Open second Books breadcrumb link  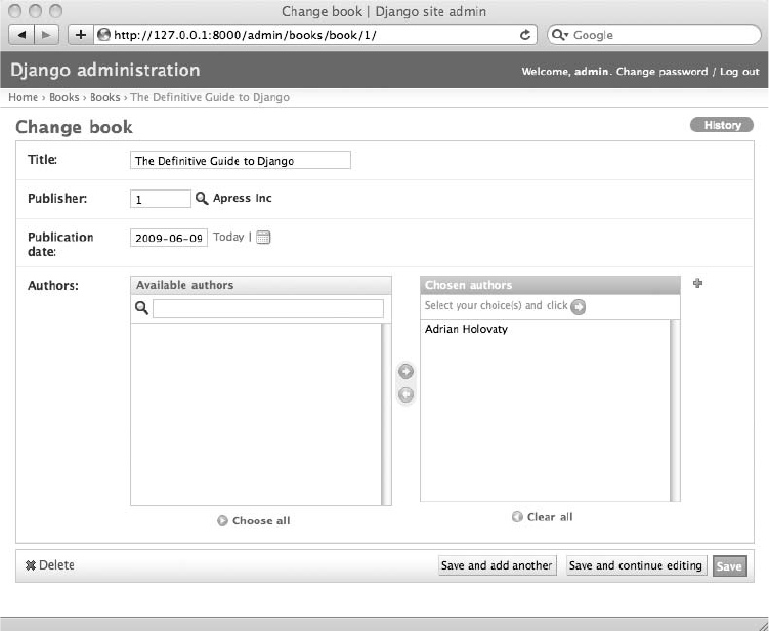point(105,97)
